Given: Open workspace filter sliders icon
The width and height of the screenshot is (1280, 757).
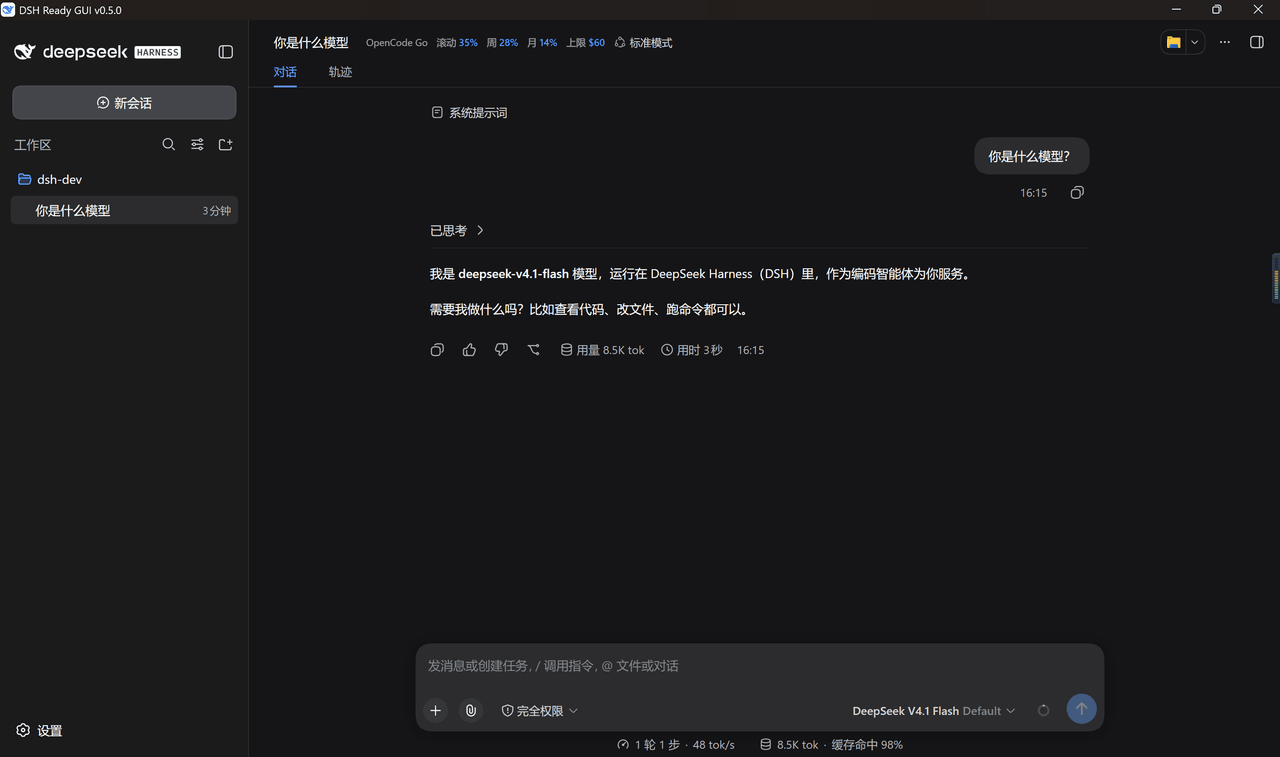Looking at the screenshot, I should (197, 145).
